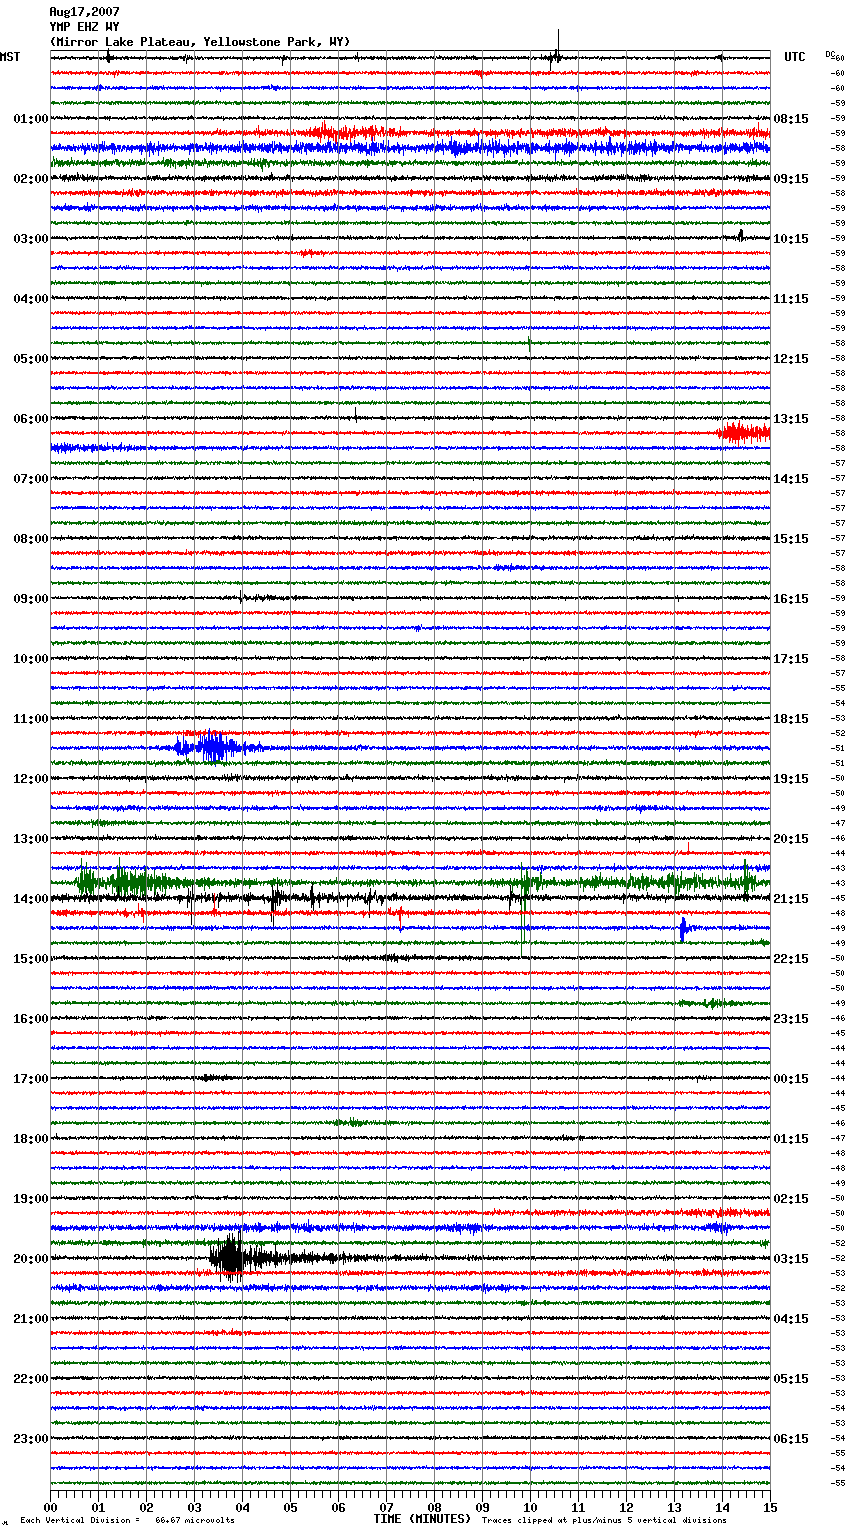The image size is (850, 1534).
Task: Select the 05:00 MST row label
Action: [x=30, y=359]
